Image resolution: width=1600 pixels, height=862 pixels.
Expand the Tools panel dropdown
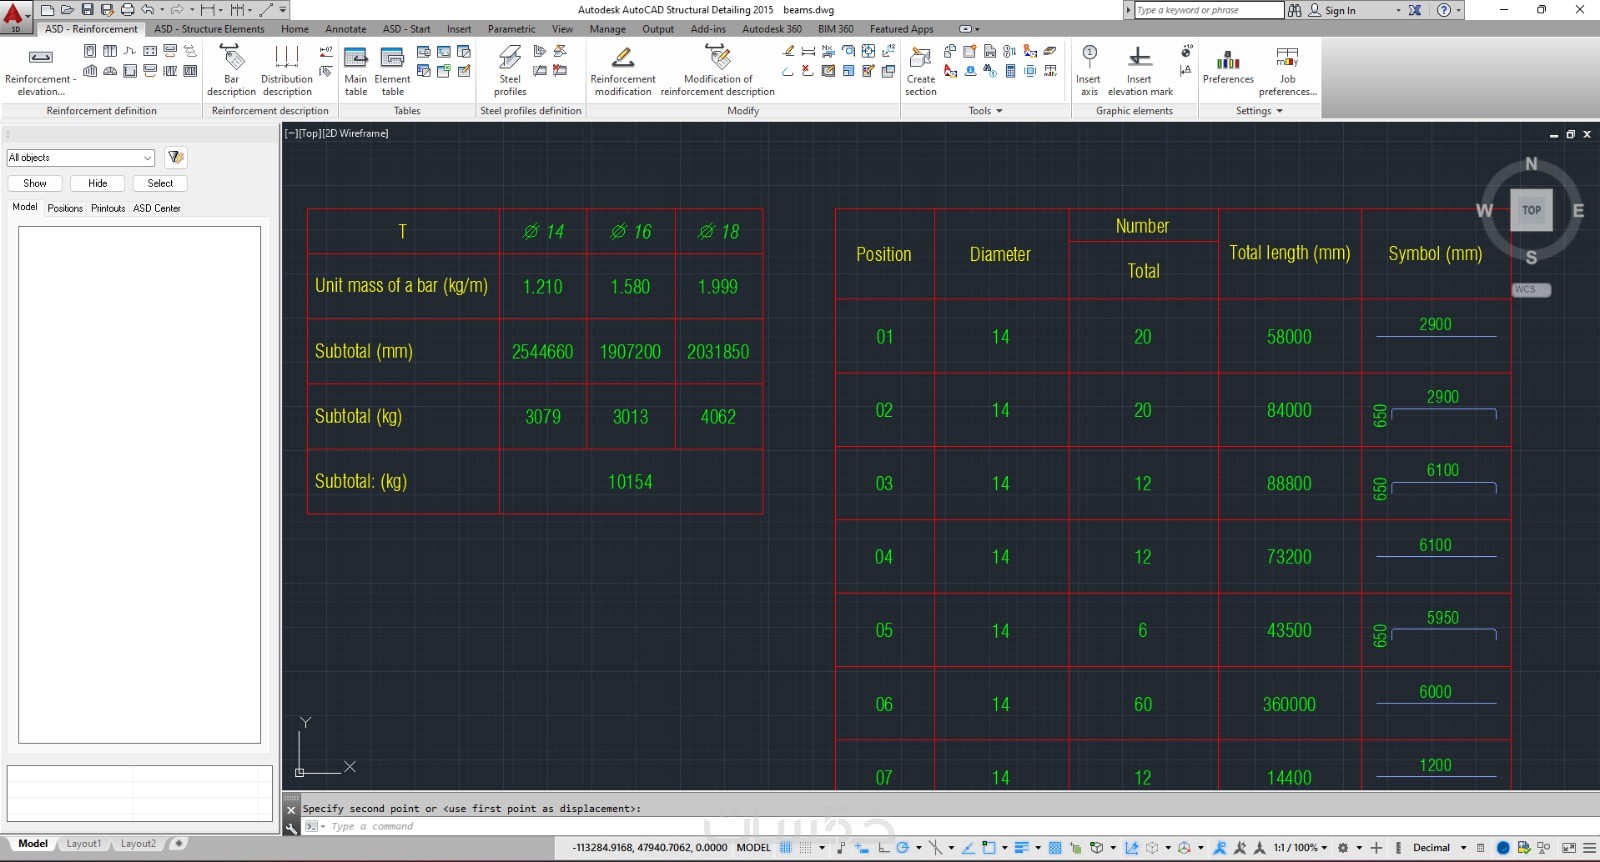point(986,111)
